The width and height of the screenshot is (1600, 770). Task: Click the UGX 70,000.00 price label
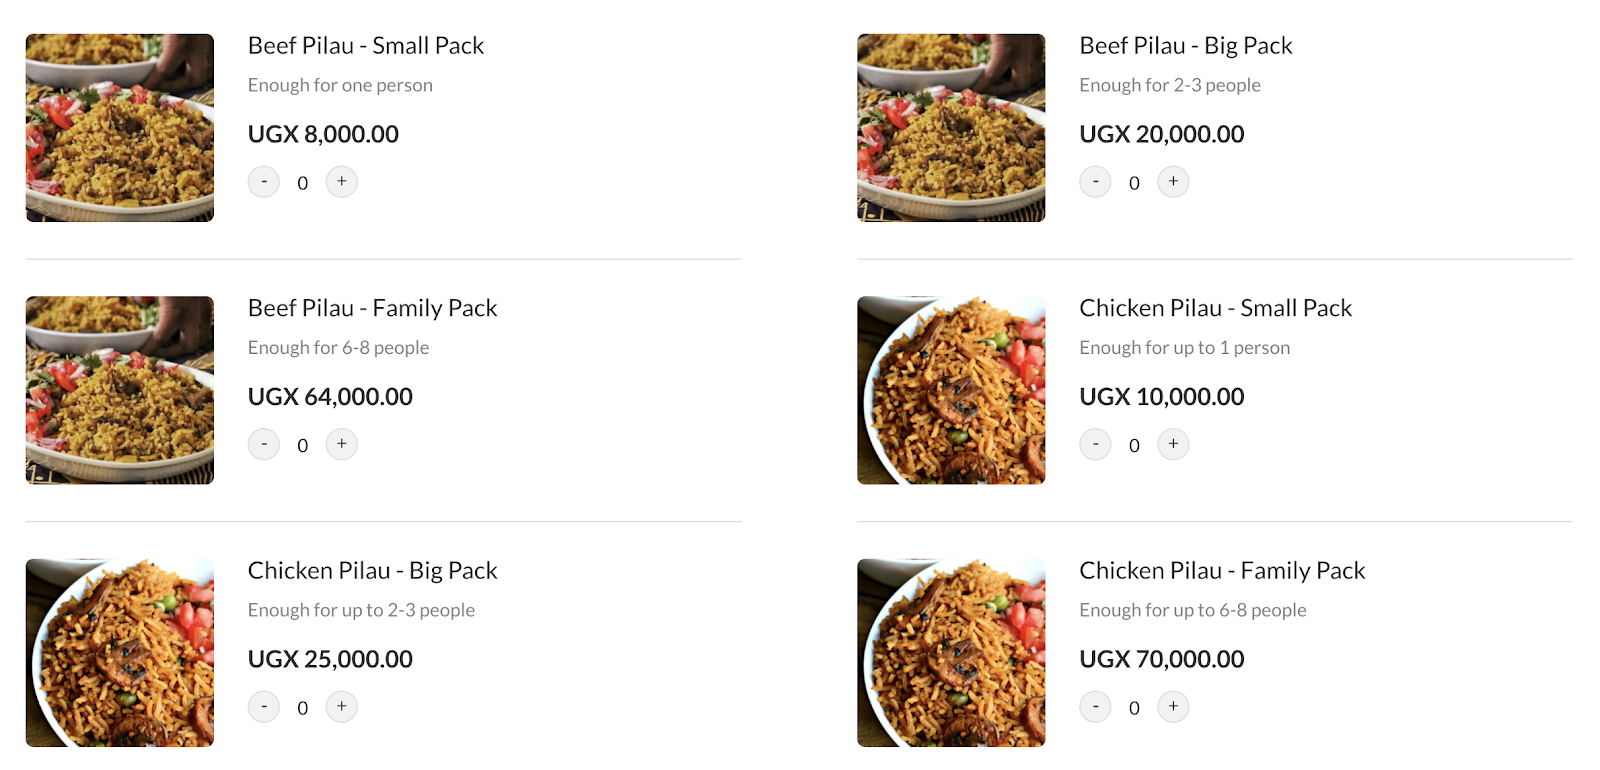coord(1162,659)
